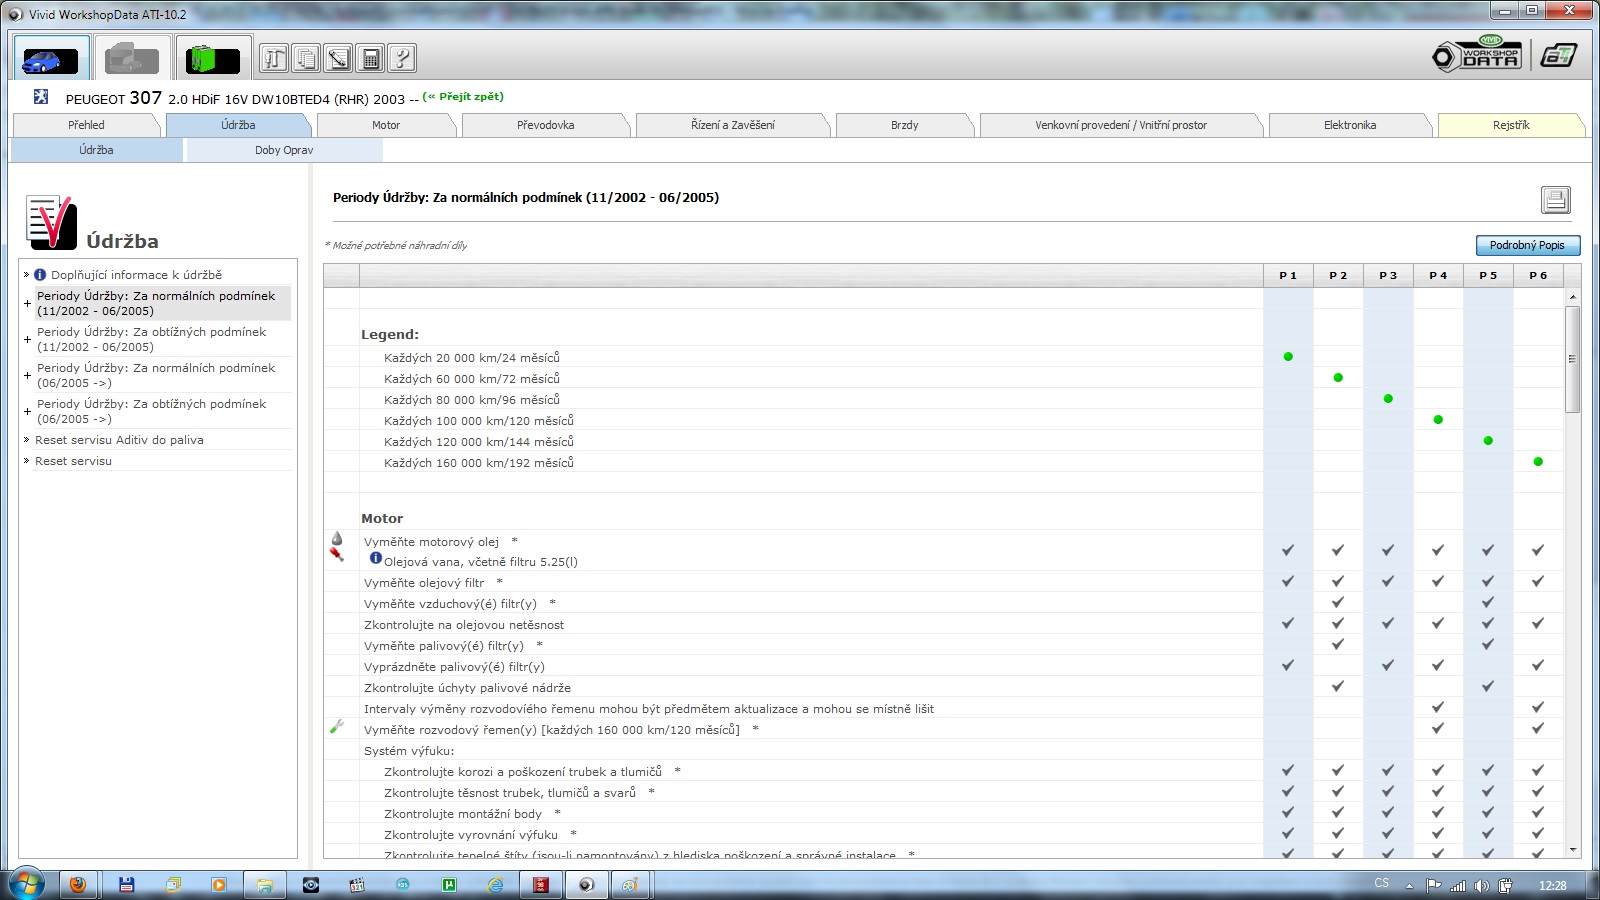Open Reset servisu Aditiv do paliva
This screenshot has width=1600, height=900.
[119, 440]
